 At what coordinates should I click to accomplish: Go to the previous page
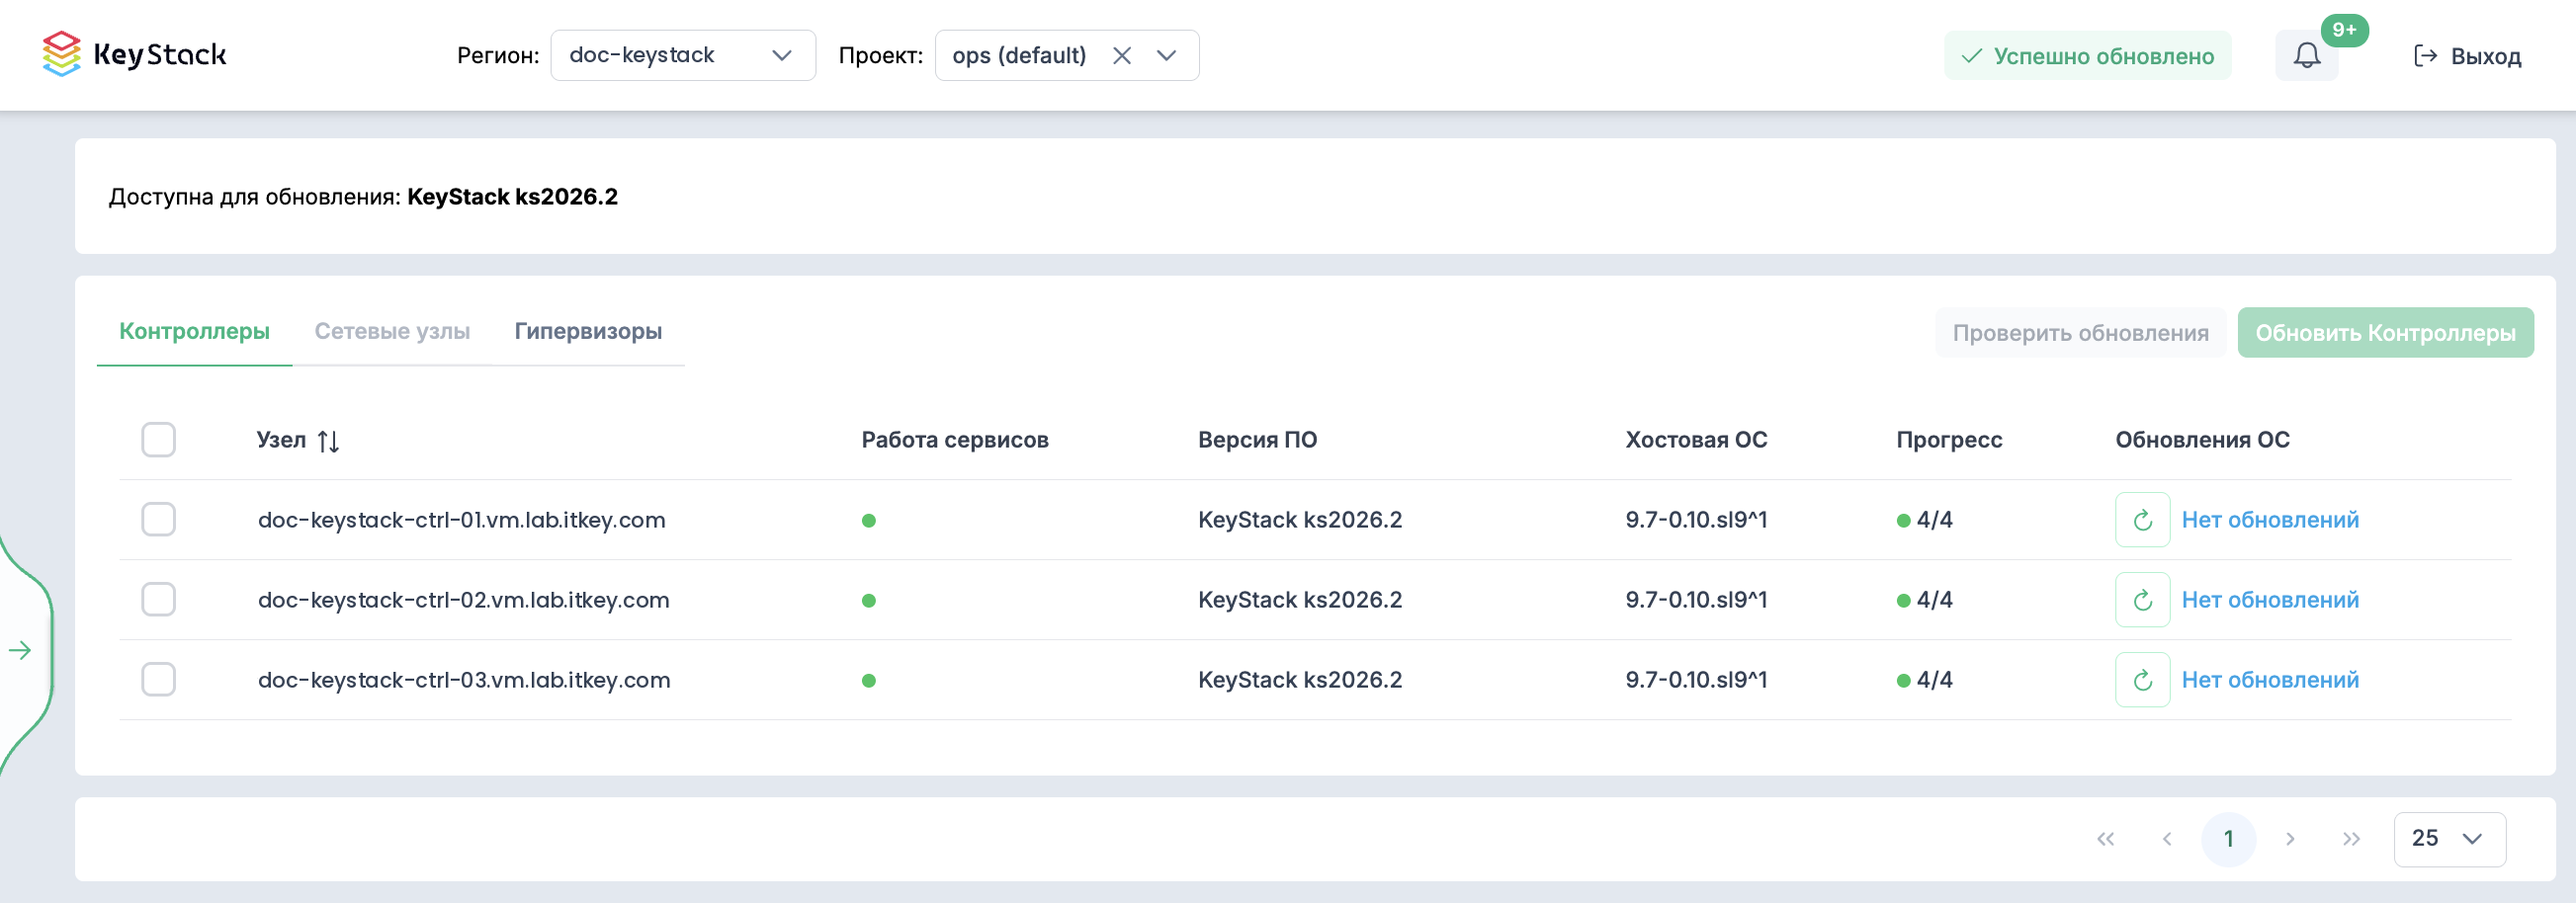(2167, 839)
